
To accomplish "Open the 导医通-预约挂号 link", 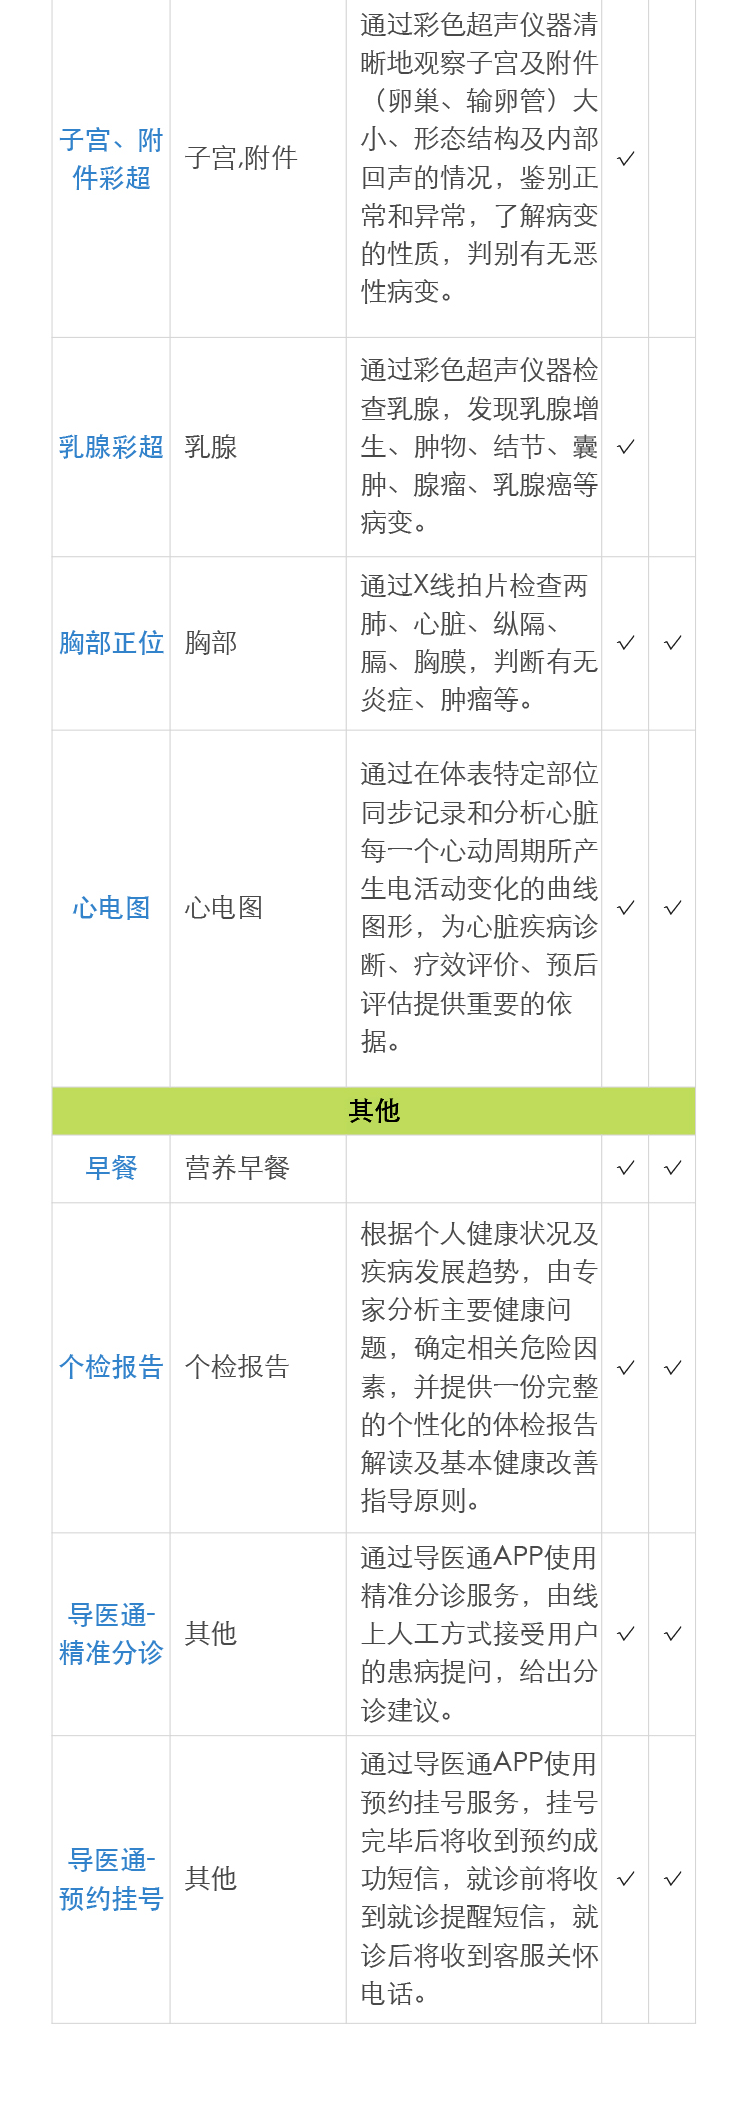I will pyautogui.click(x=111, y=1879).
